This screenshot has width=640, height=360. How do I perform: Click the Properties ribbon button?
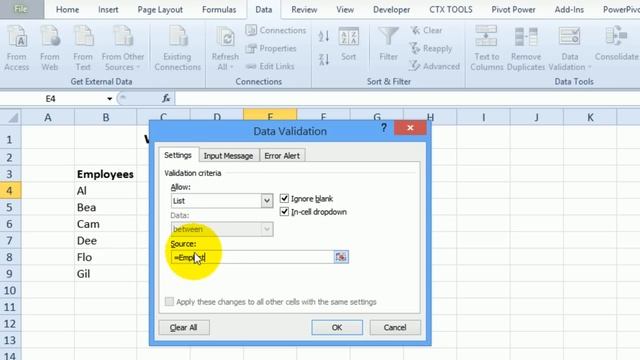point(271,48)
